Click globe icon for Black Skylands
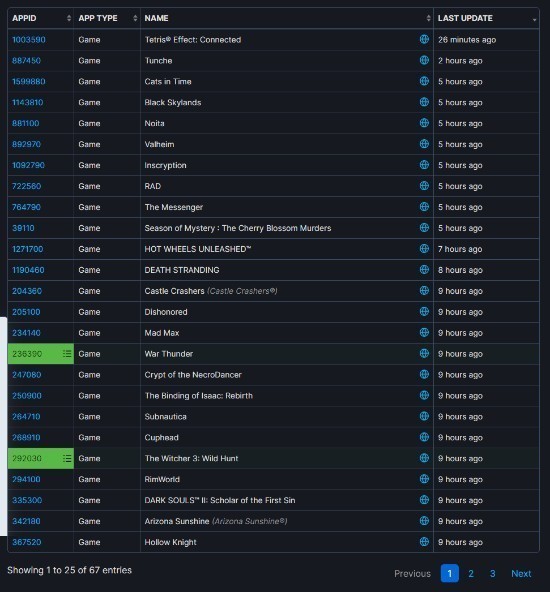The image size is (550, 592). [424, 102]
